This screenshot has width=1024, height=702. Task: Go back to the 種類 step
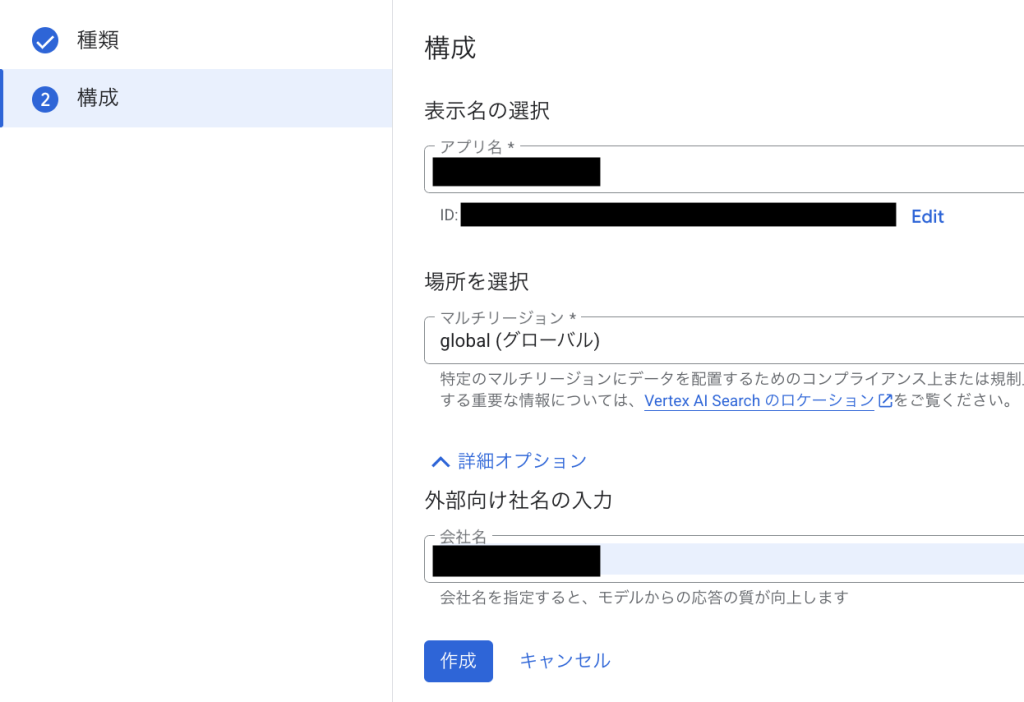click(98, 41)
